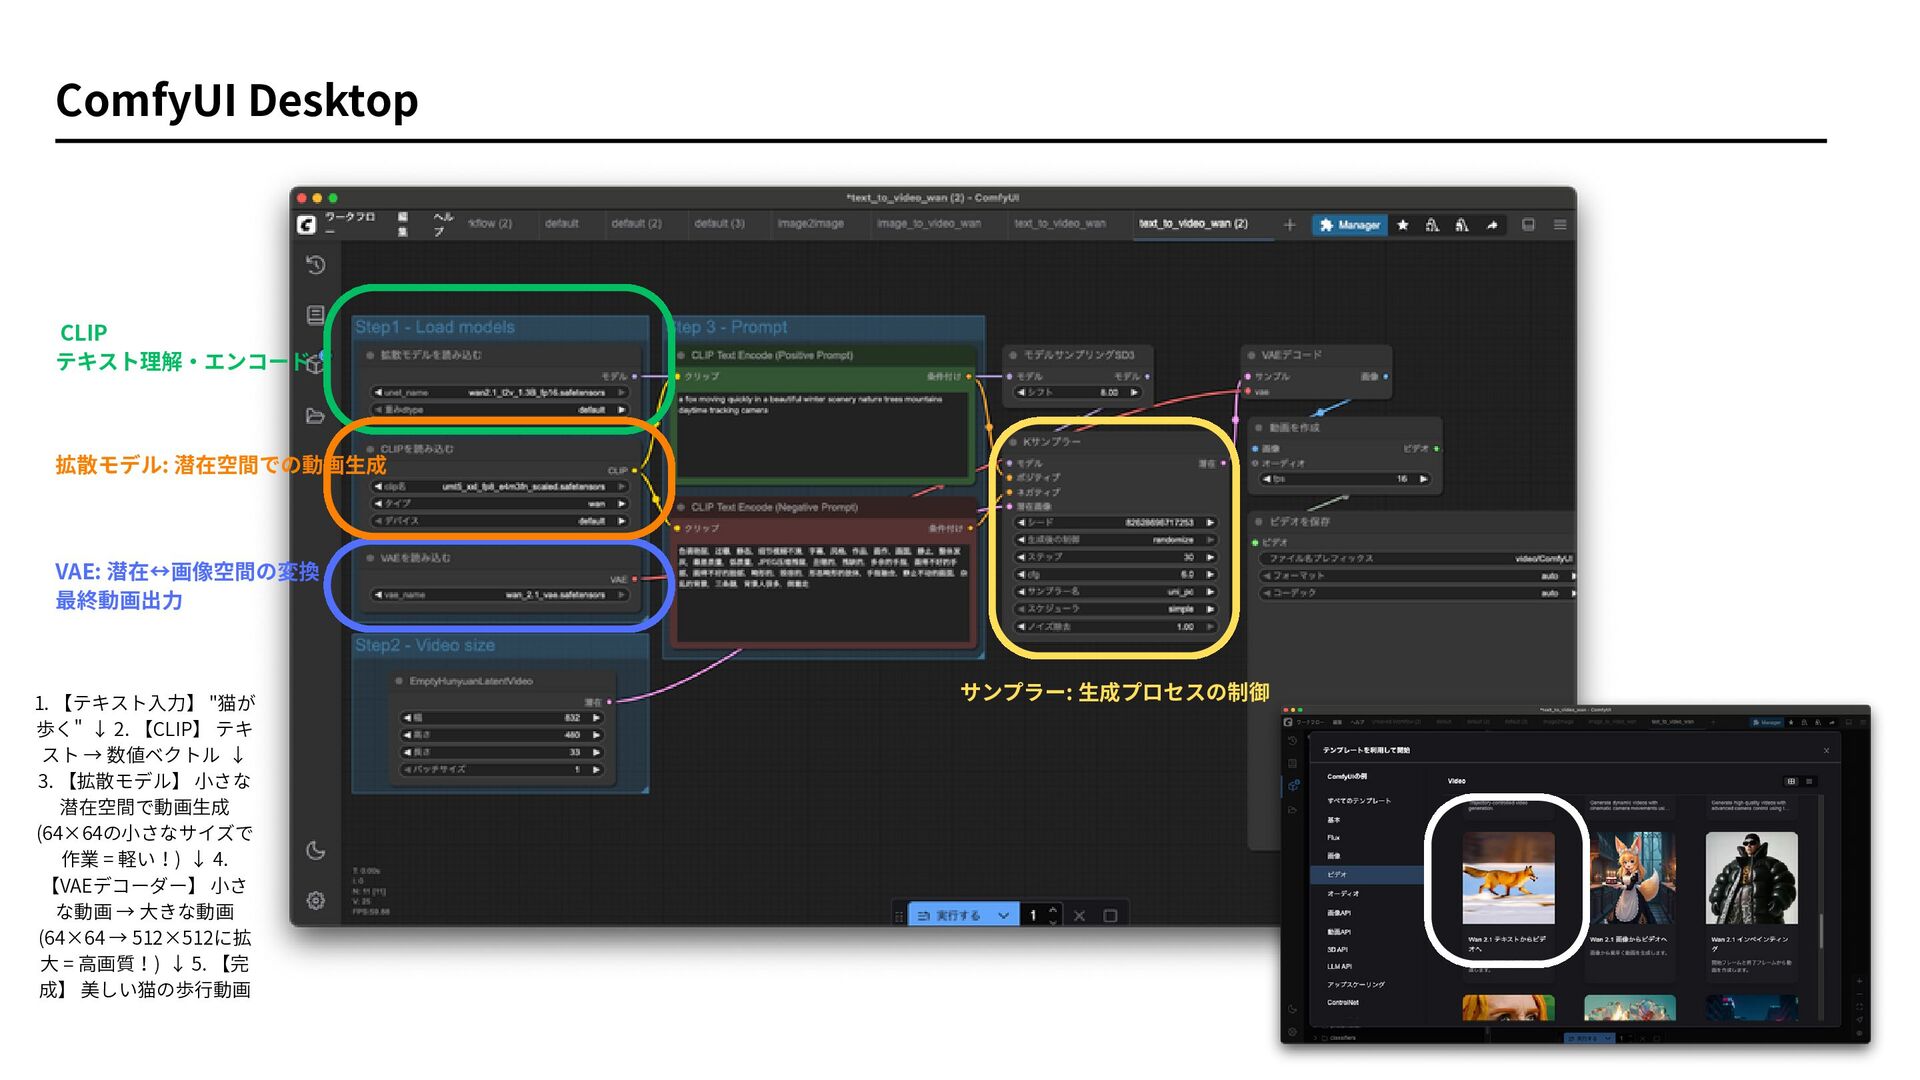Viewport: 1920px width, 1080px height.
Task: Click the queue list icon in run button
Action: 923,915
